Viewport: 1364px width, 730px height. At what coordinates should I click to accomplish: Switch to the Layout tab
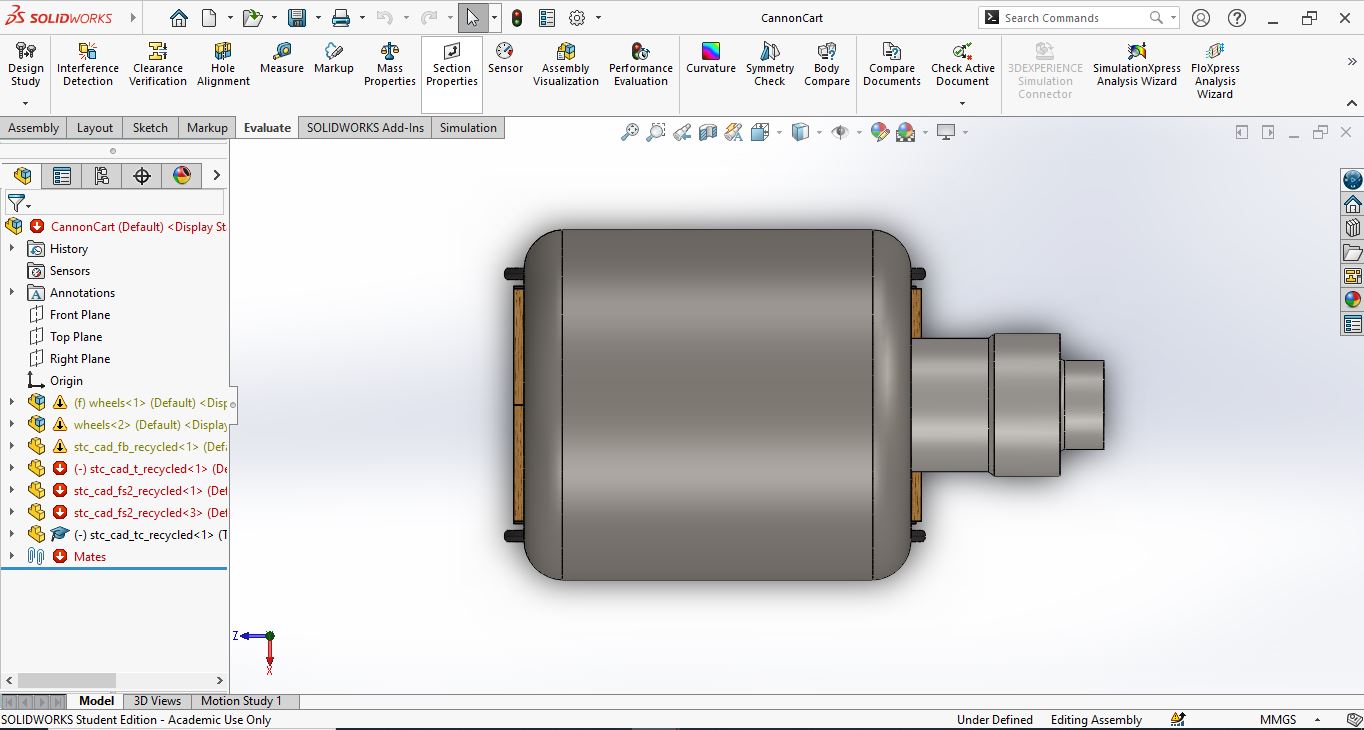tap(95, 128)
